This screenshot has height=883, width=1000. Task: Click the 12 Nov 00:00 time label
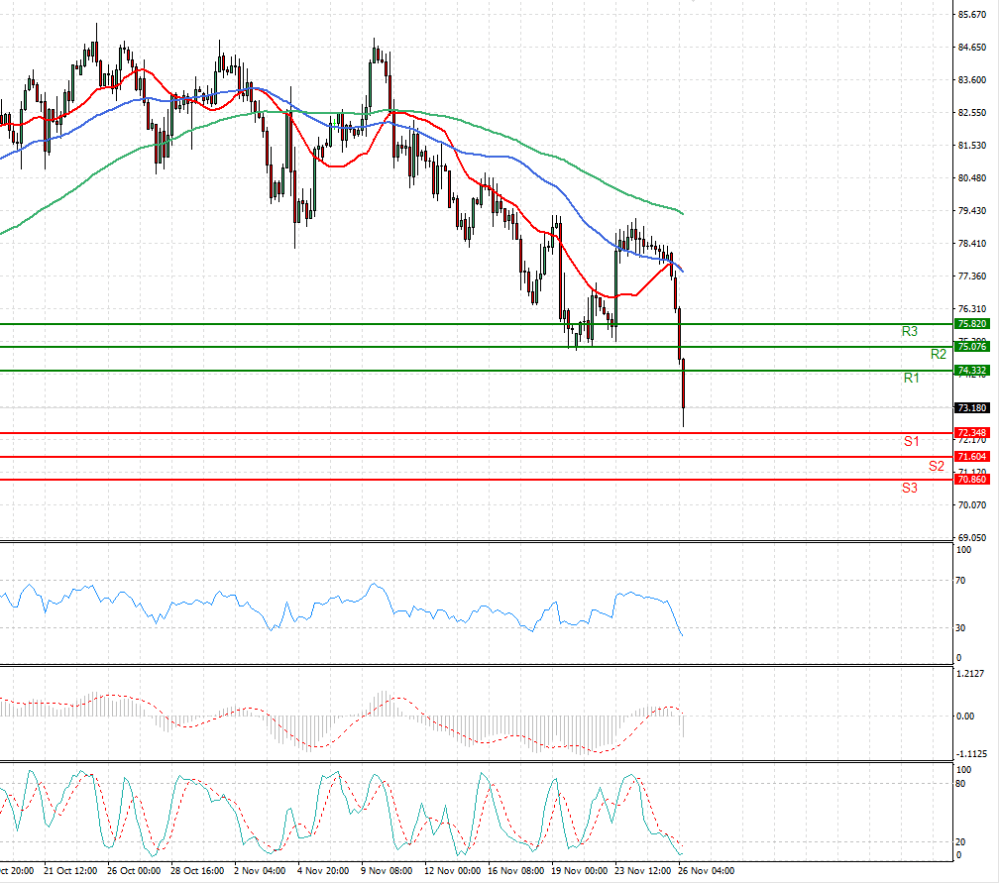tap(452, 871)
